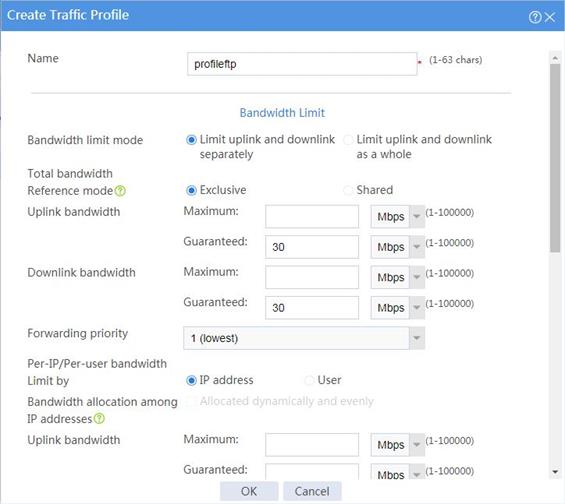Viewport: 565px width, 504px height.
Task: Click the dialog vertical scrollbar thumb
Action: pos(555,159)
